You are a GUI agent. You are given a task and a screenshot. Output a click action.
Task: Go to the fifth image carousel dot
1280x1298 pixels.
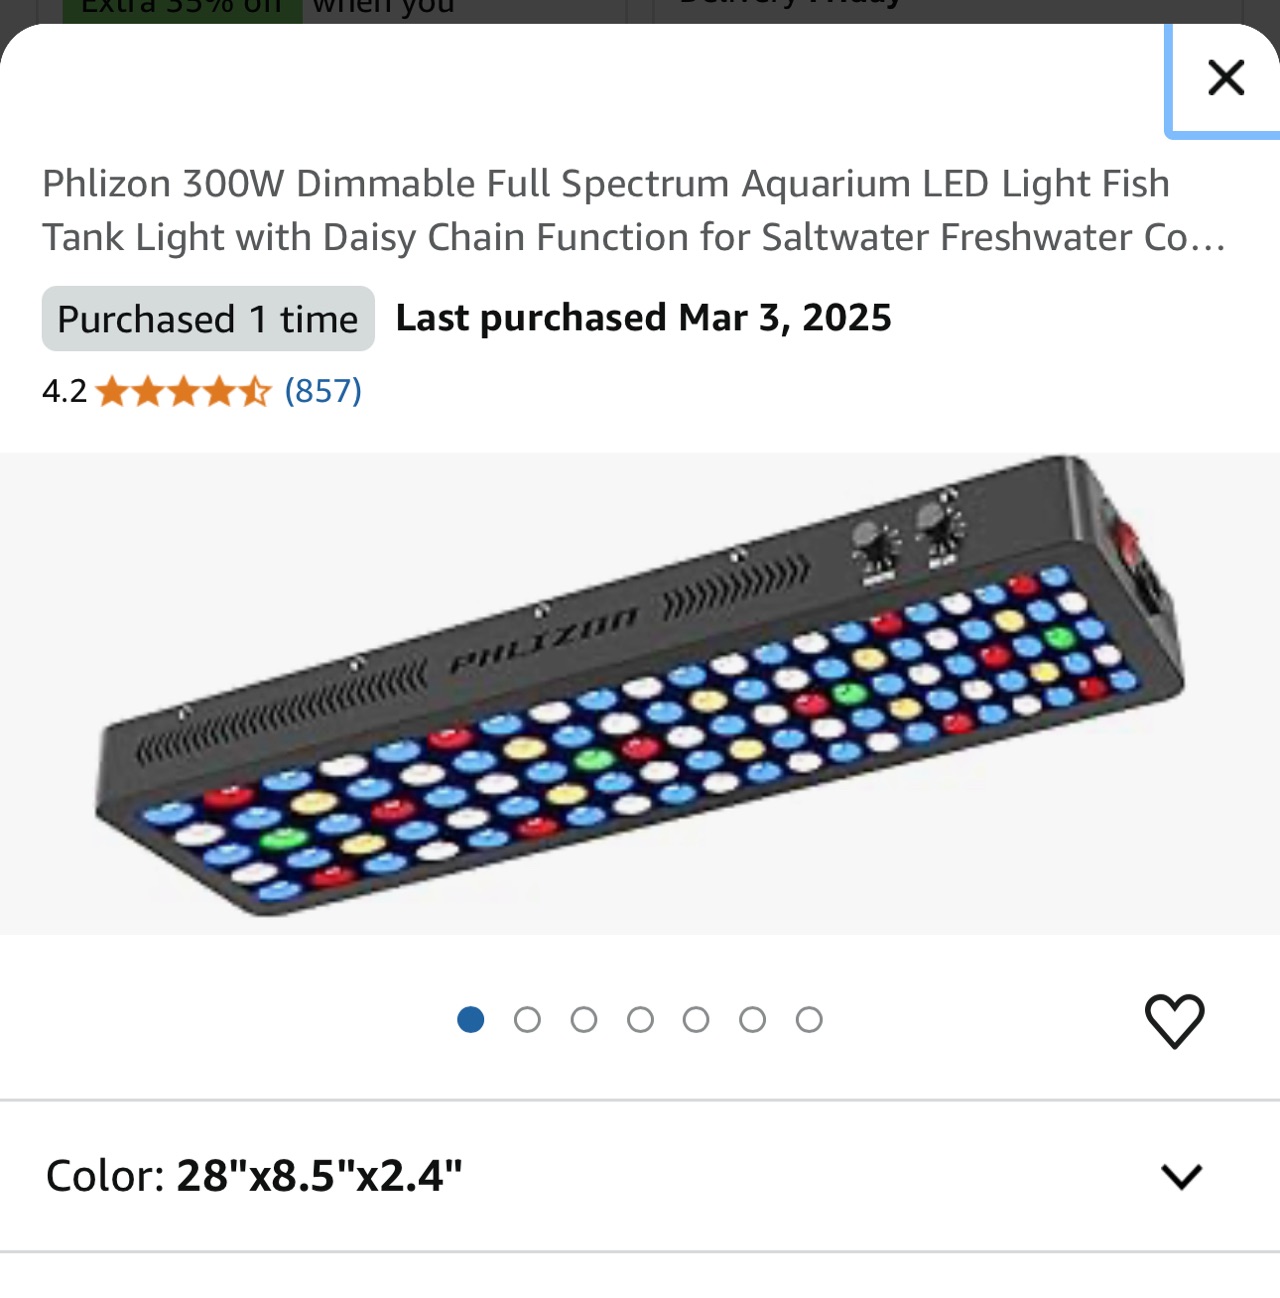coord(696,1020)
